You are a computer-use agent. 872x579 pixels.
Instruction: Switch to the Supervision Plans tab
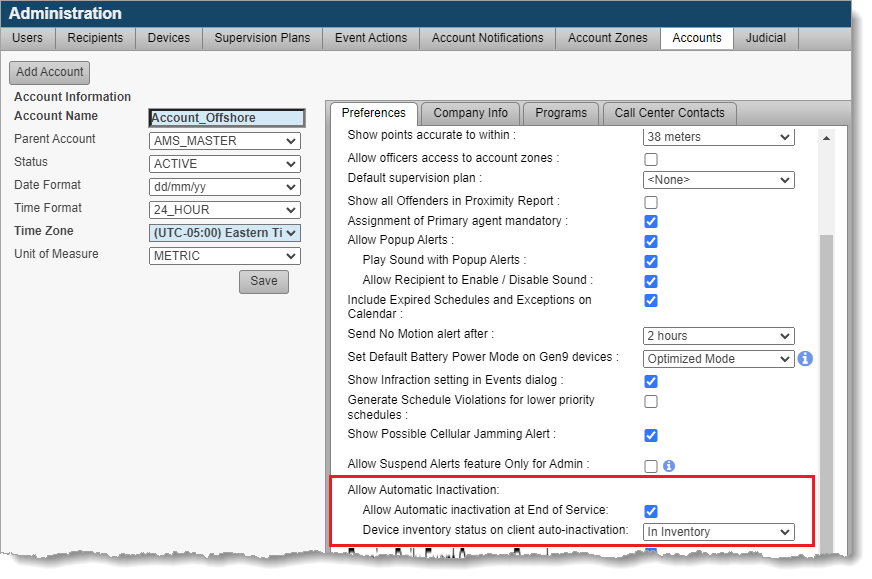pos(262,38)
